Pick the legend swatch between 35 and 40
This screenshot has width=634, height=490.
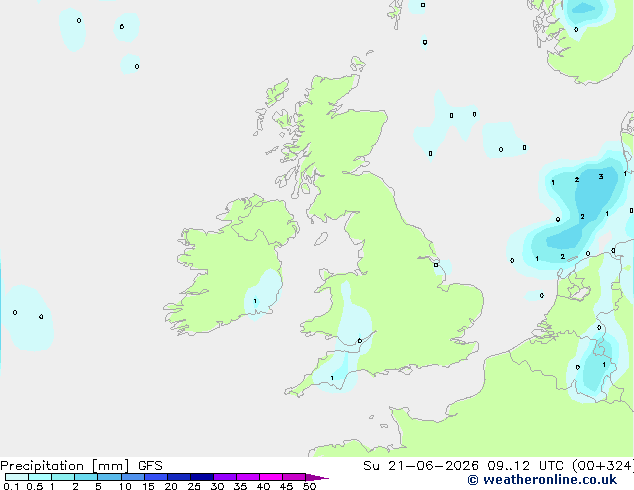(x=248, y=477)
